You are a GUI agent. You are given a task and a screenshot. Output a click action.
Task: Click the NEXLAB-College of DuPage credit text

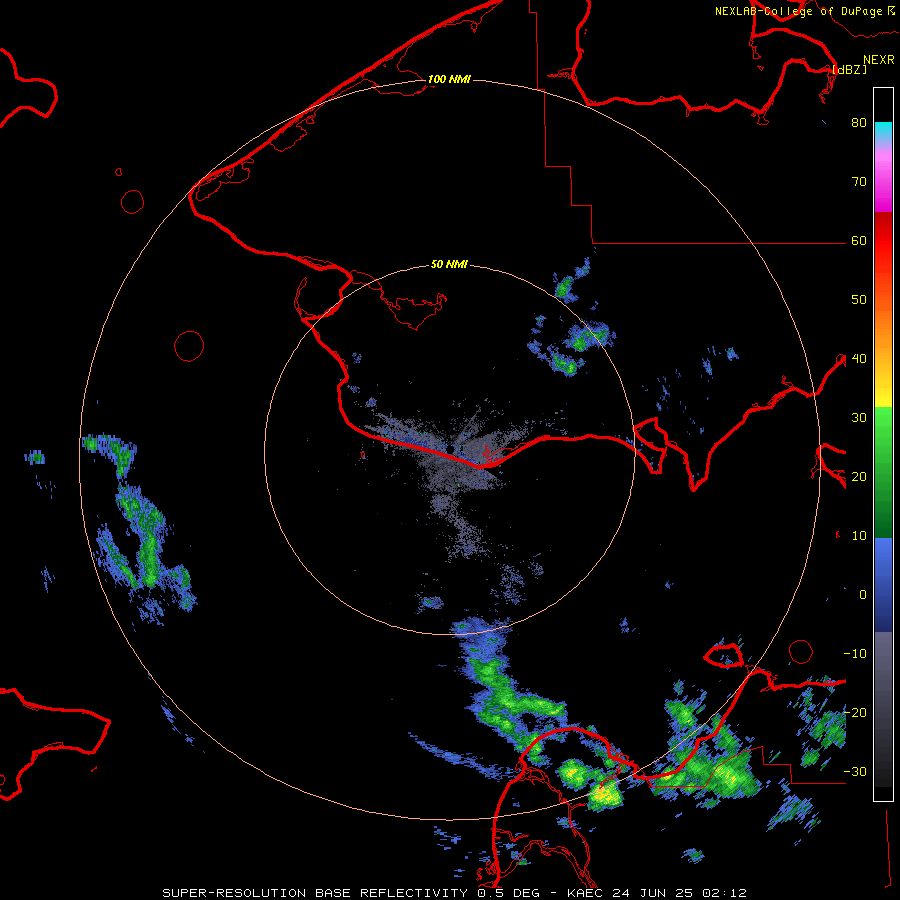coord(805,11)
